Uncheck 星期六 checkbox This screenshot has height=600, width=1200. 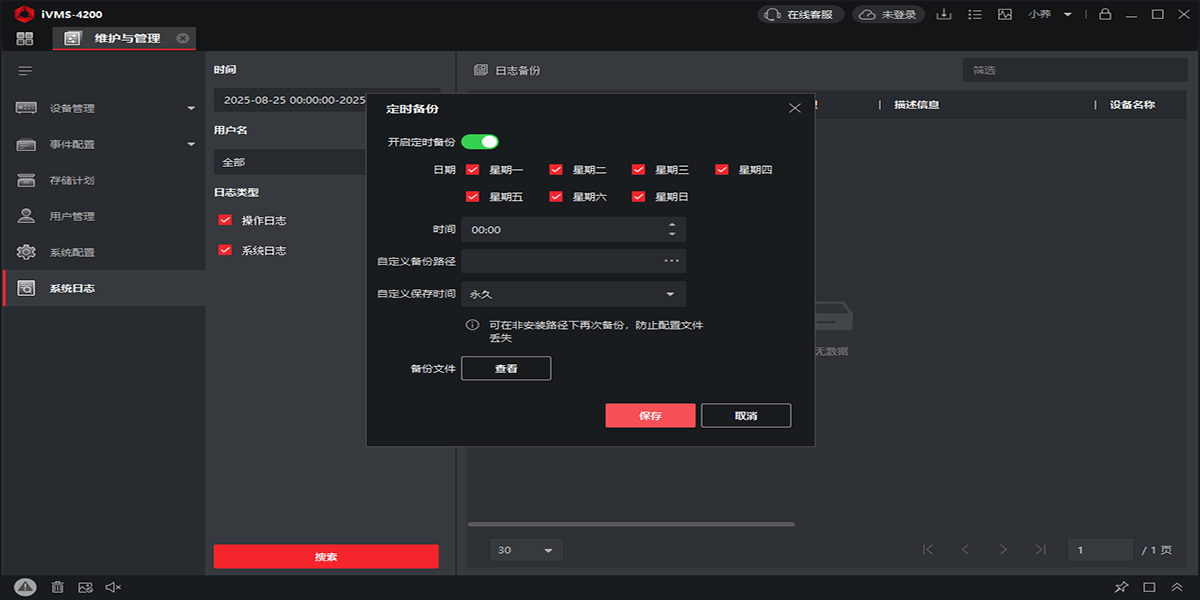[556, 197]
